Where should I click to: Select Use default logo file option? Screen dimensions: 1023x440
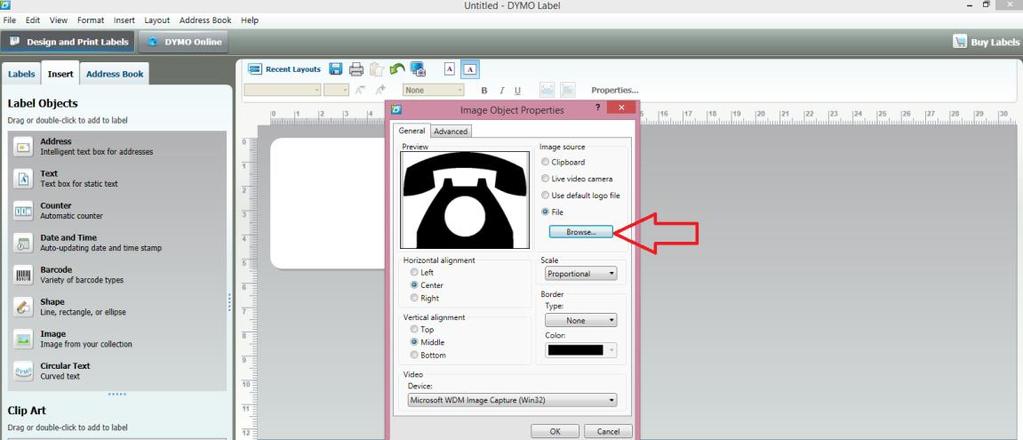pos(545,195)
